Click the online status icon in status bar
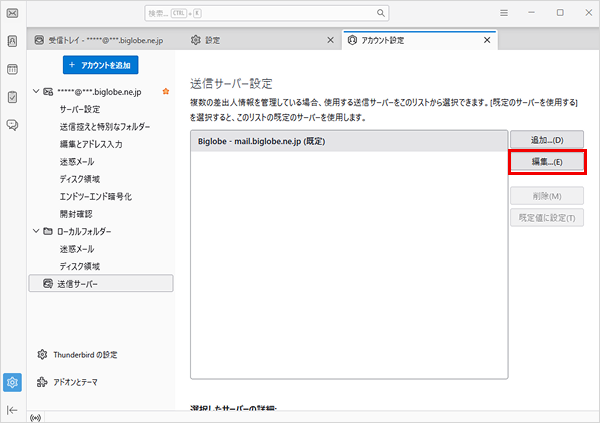This screenshot has width=600, height=423. point(35,418)
